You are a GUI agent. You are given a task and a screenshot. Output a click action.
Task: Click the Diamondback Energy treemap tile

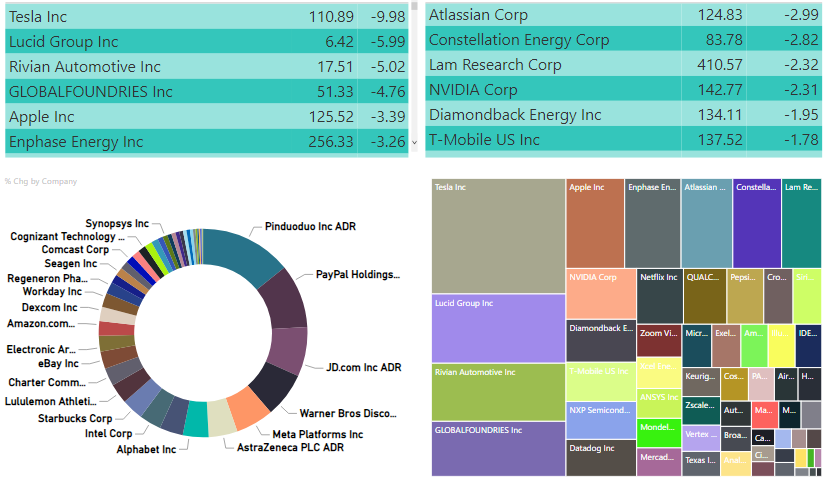[601, 341]
